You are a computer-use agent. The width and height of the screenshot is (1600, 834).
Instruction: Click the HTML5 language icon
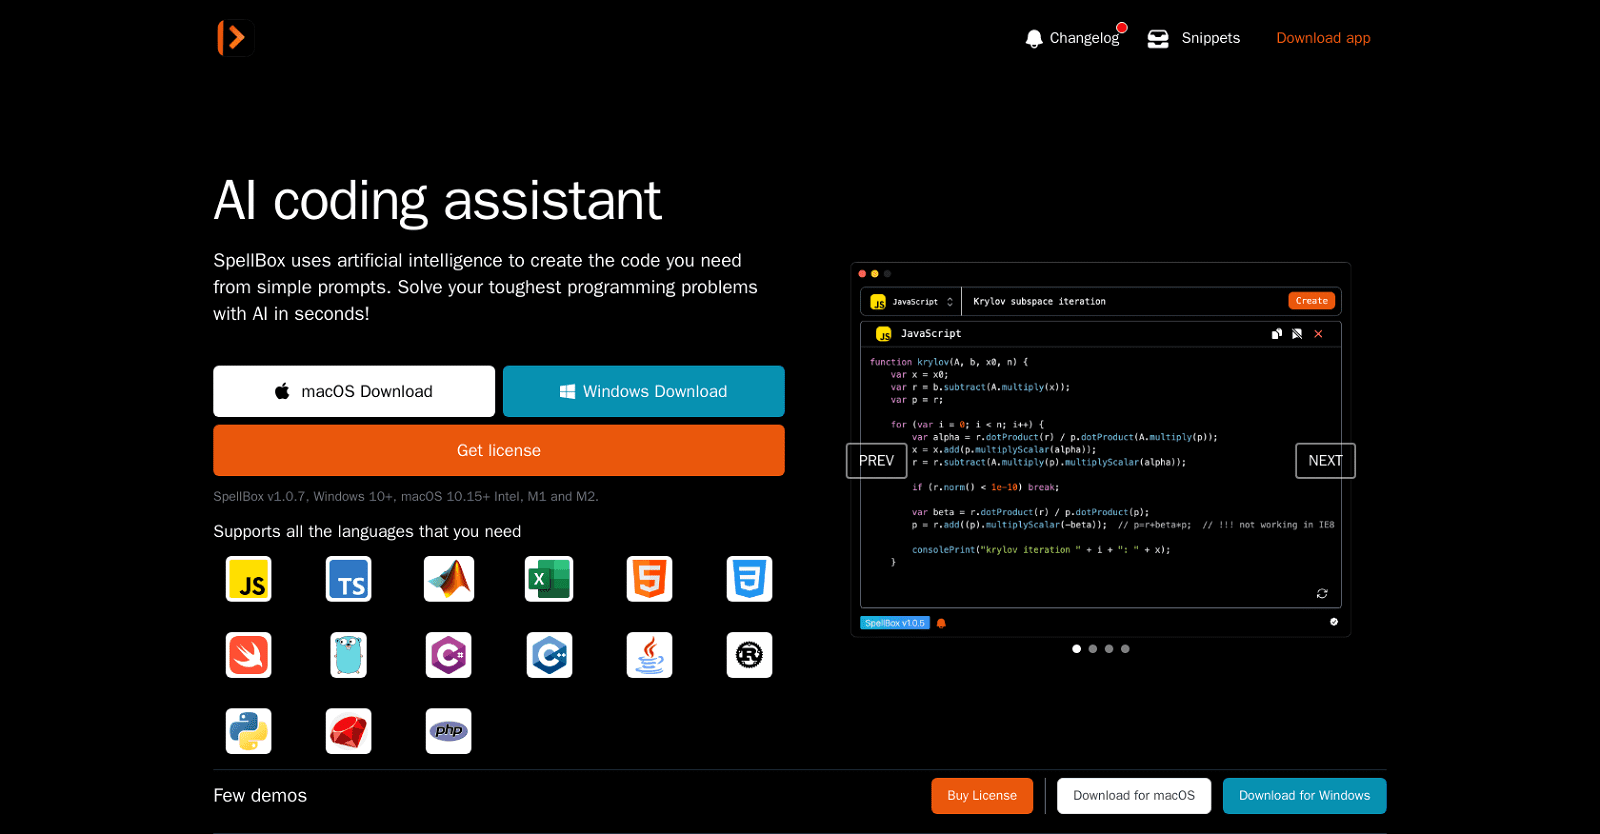[x=649, y=579]
